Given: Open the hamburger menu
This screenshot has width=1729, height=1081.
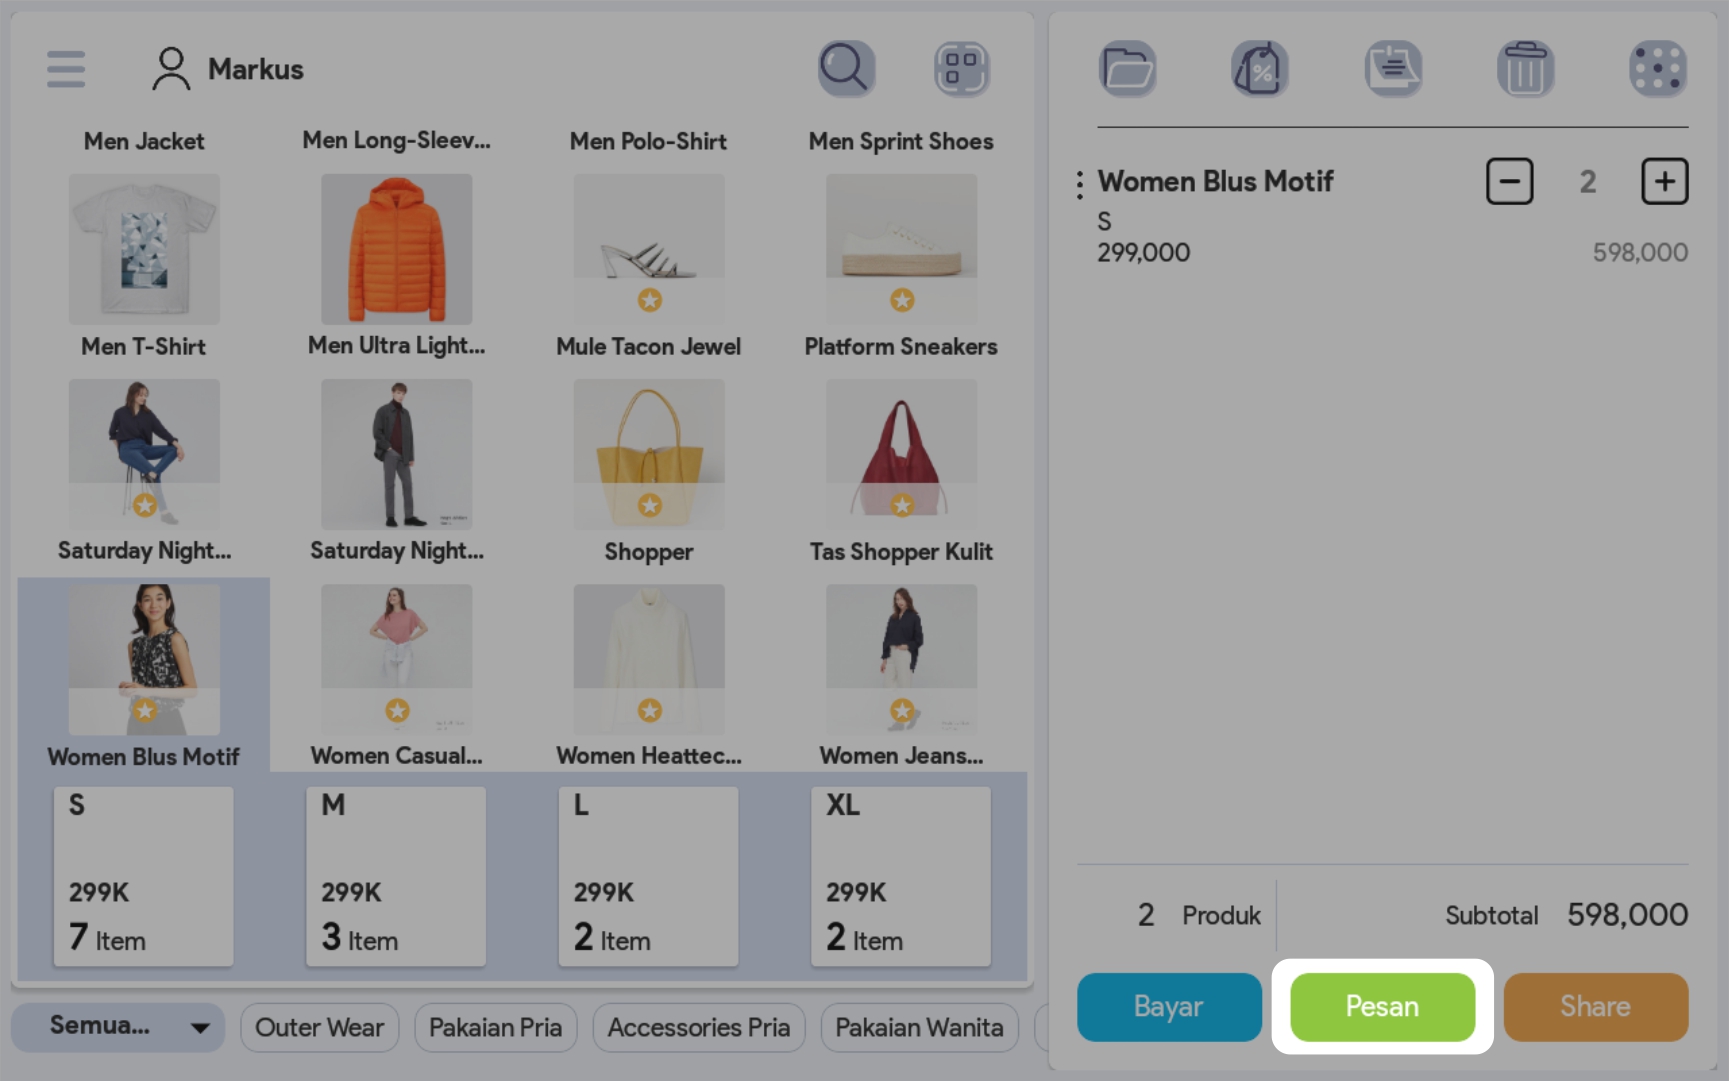Looking at the screenshot, I should (66, 69).
